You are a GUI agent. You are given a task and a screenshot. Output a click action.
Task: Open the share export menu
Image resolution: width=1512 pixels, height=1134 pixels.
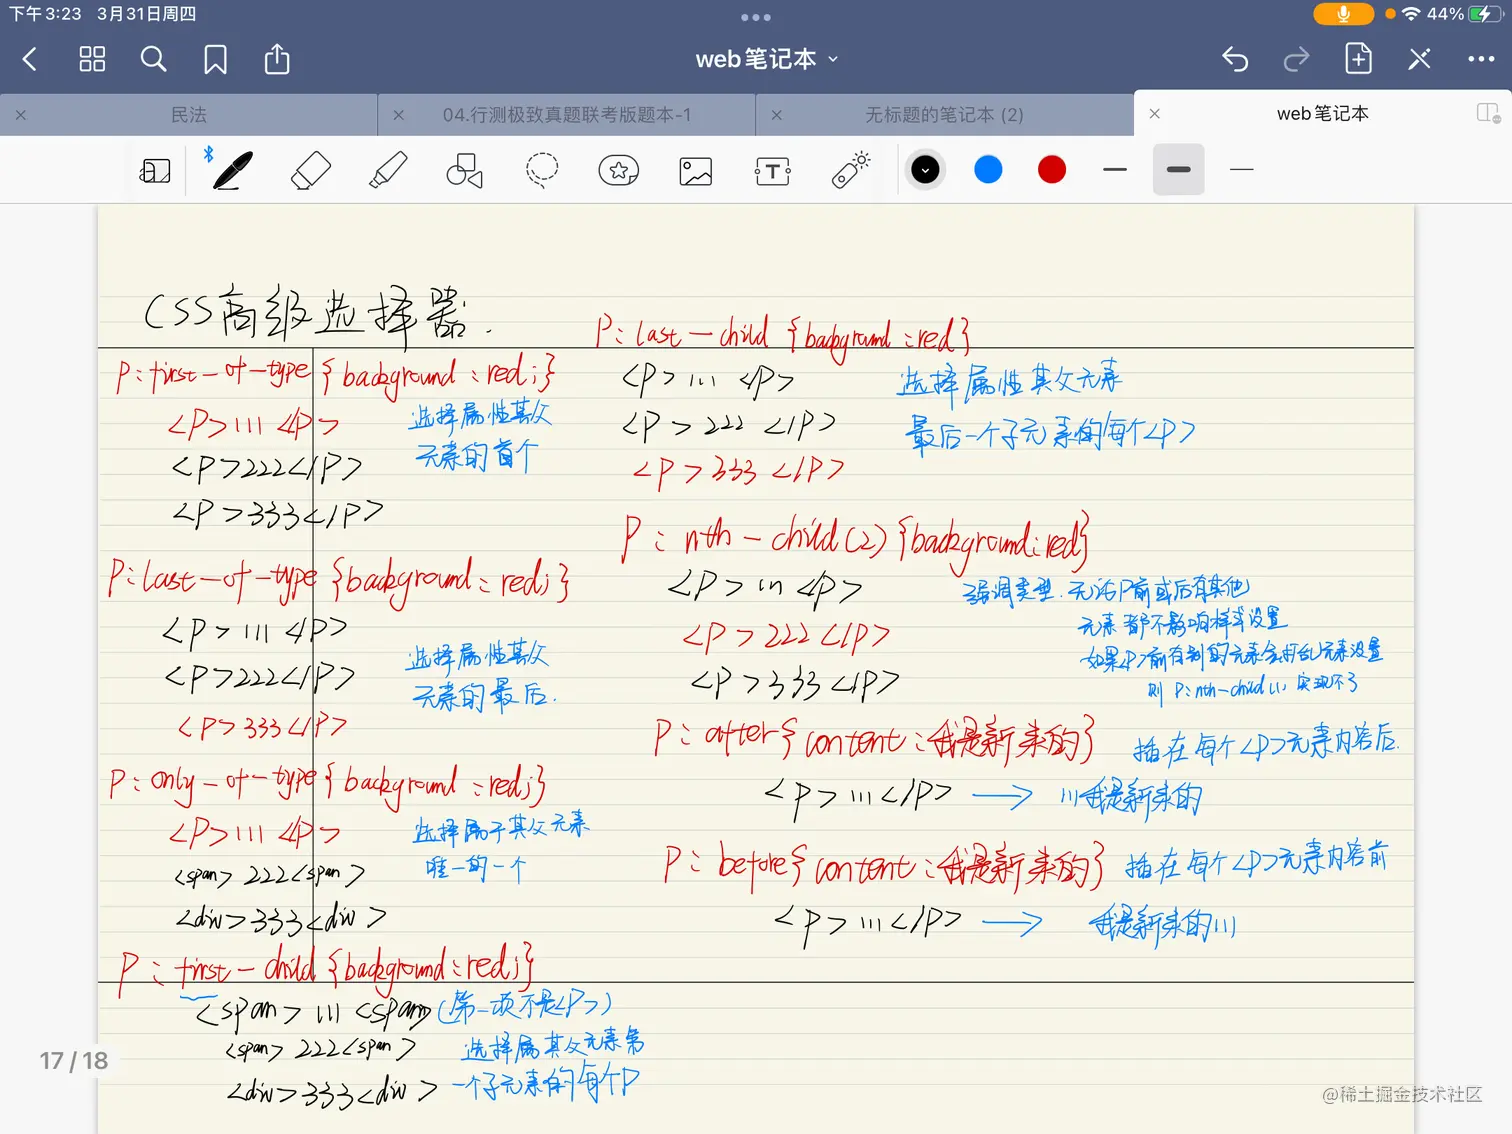[x=277, y=59]
